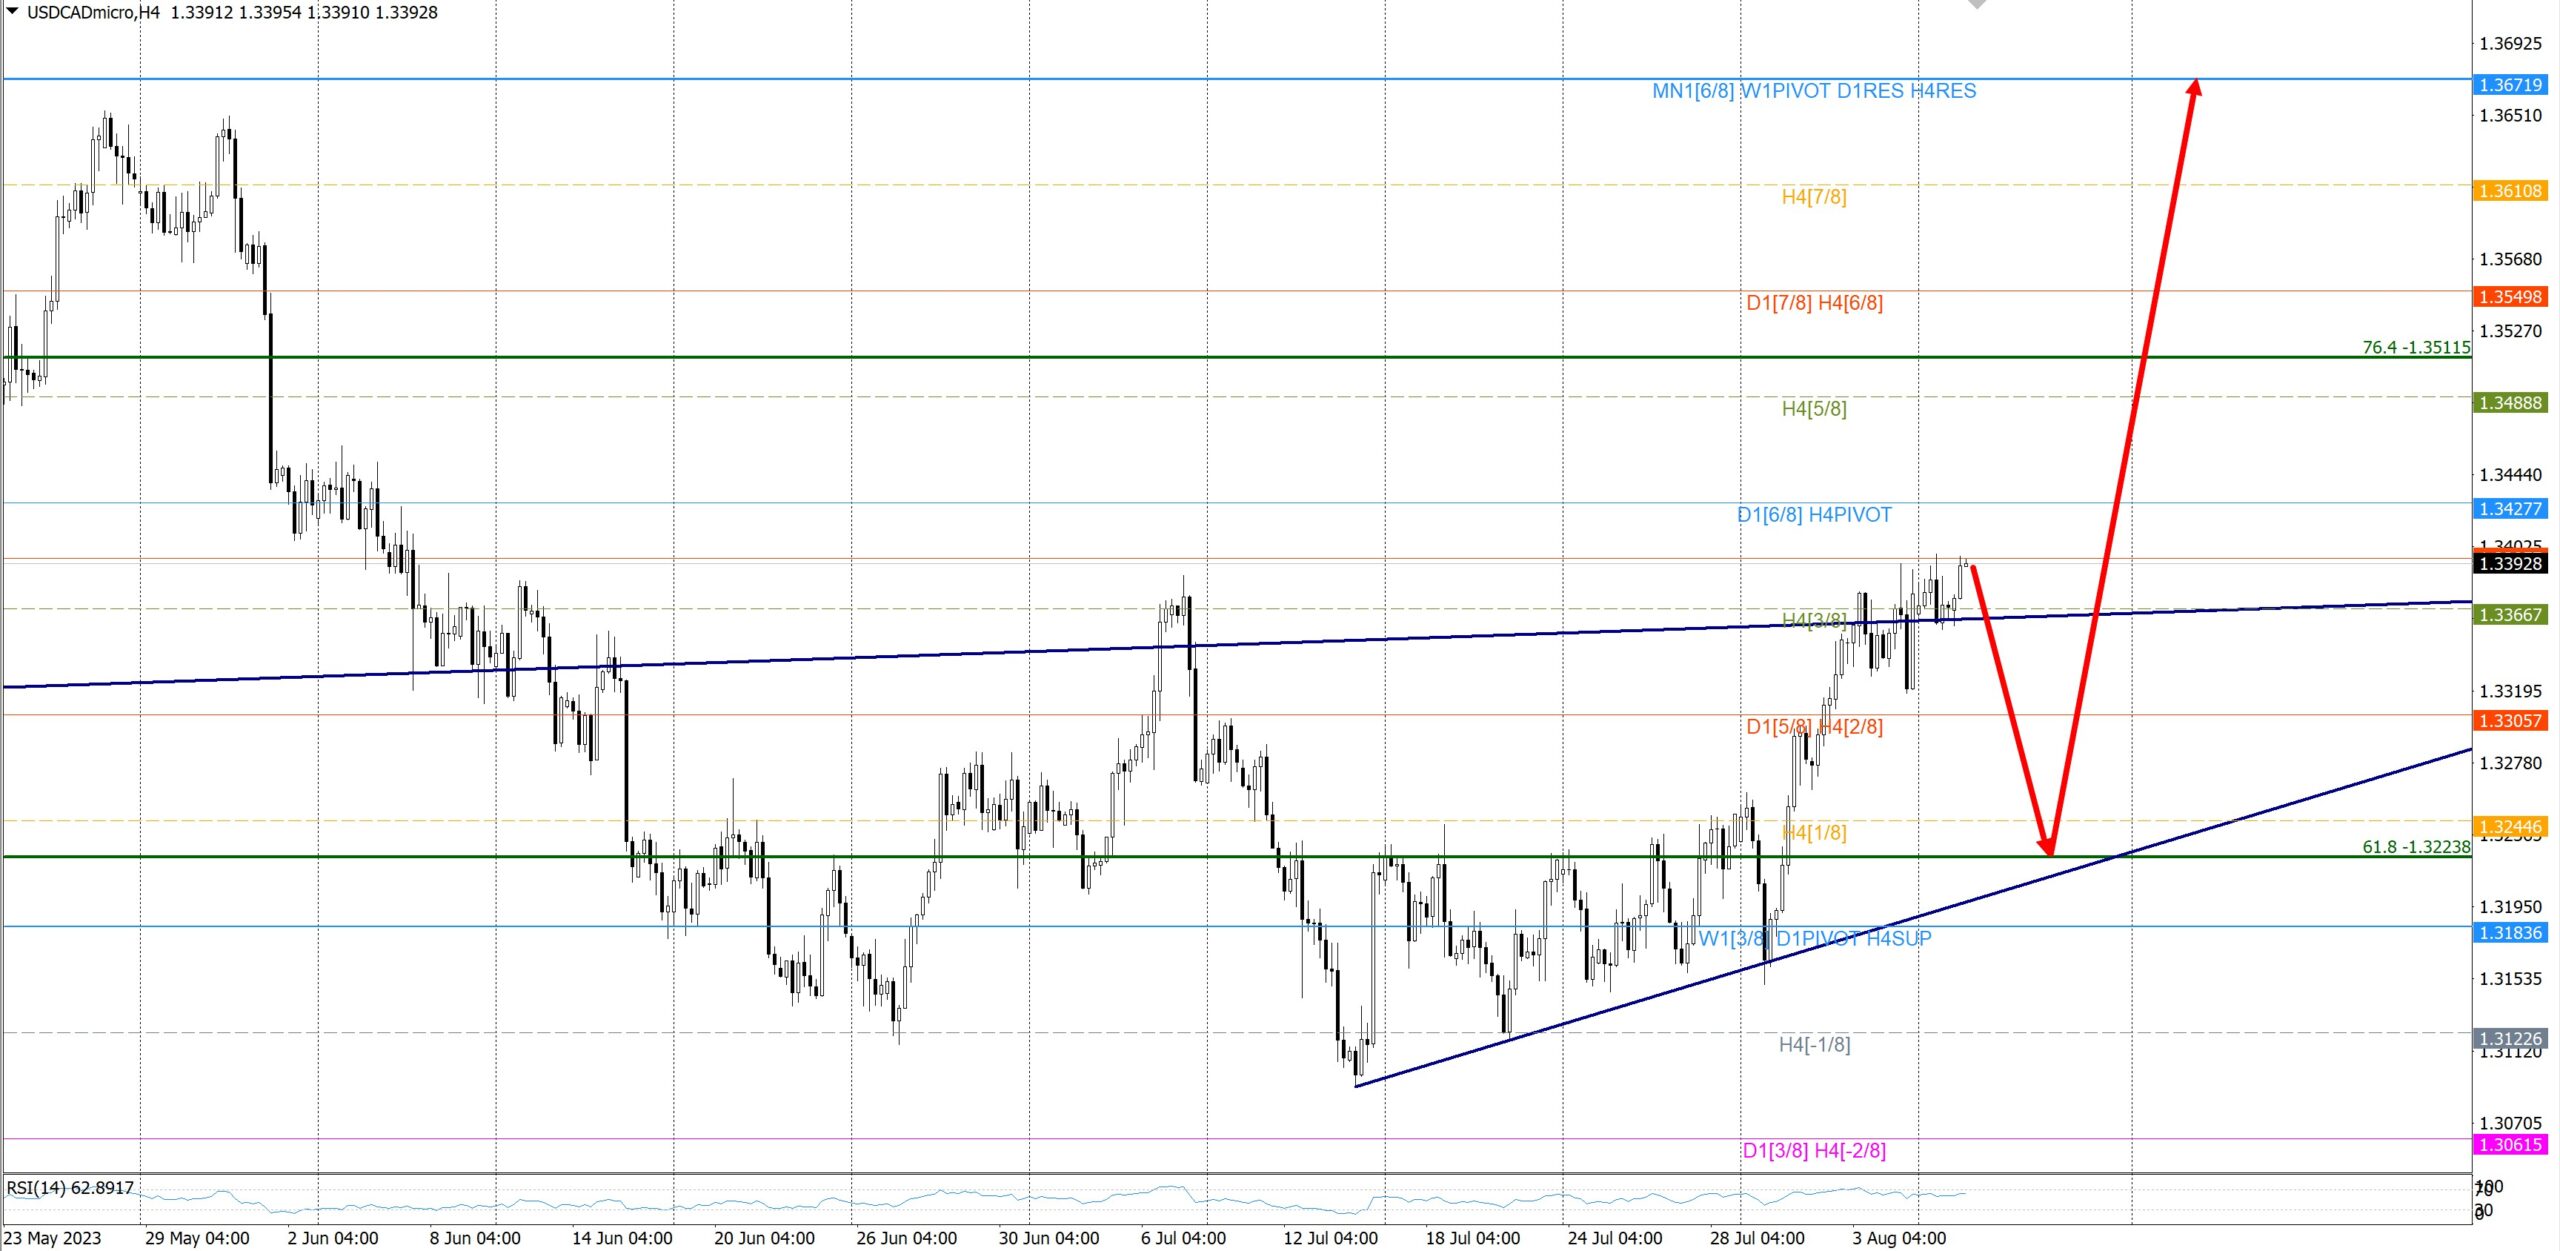
Task: Select the black 1.33928 current price tag
Action: (x=2510, y=564)
